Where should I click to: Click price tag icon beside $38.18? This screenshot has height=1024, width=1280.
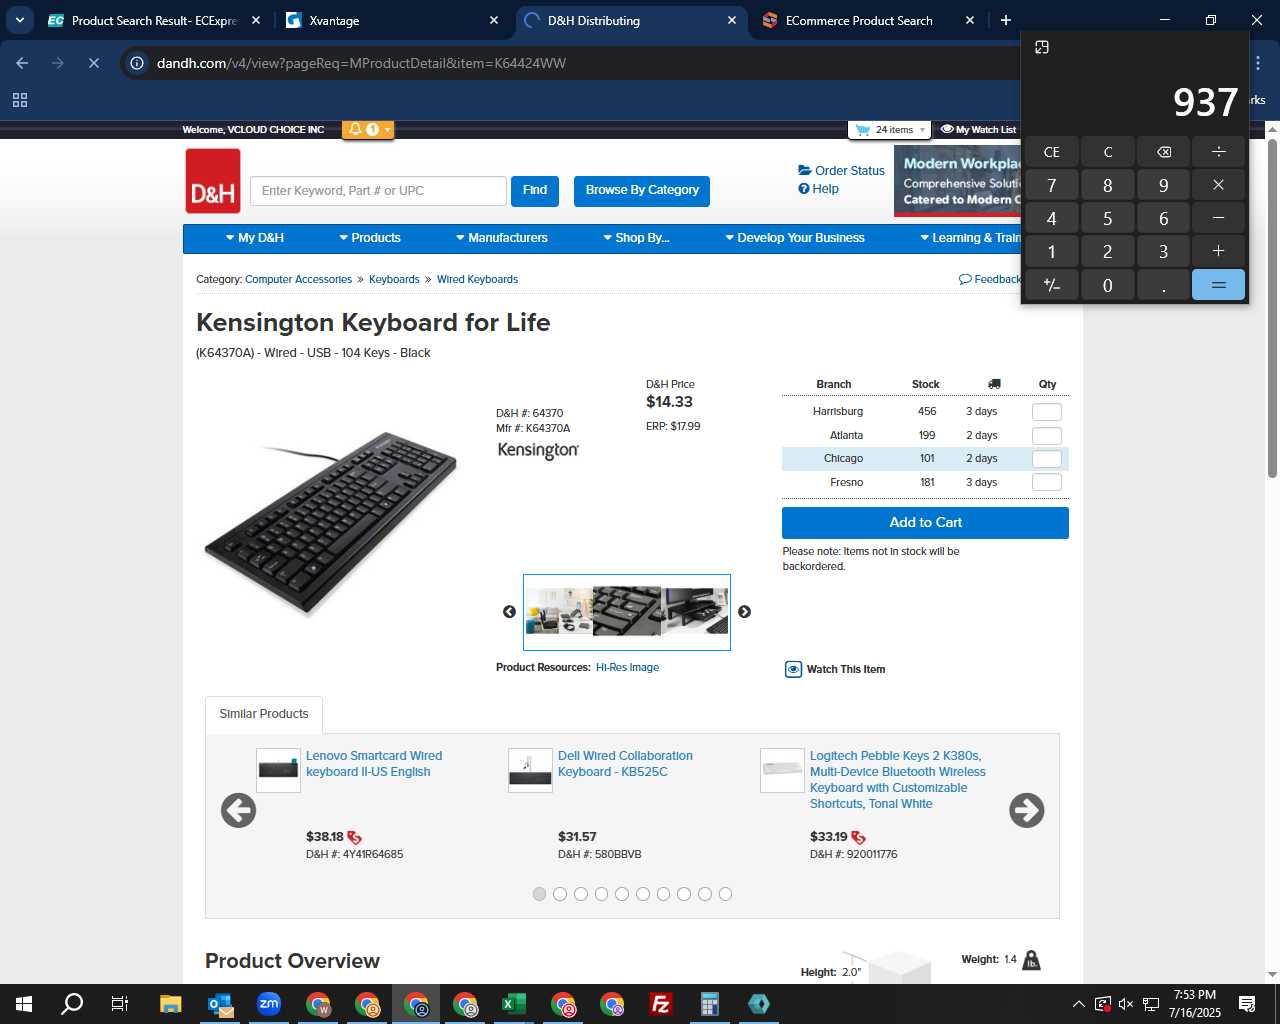[x=354, y=838]
